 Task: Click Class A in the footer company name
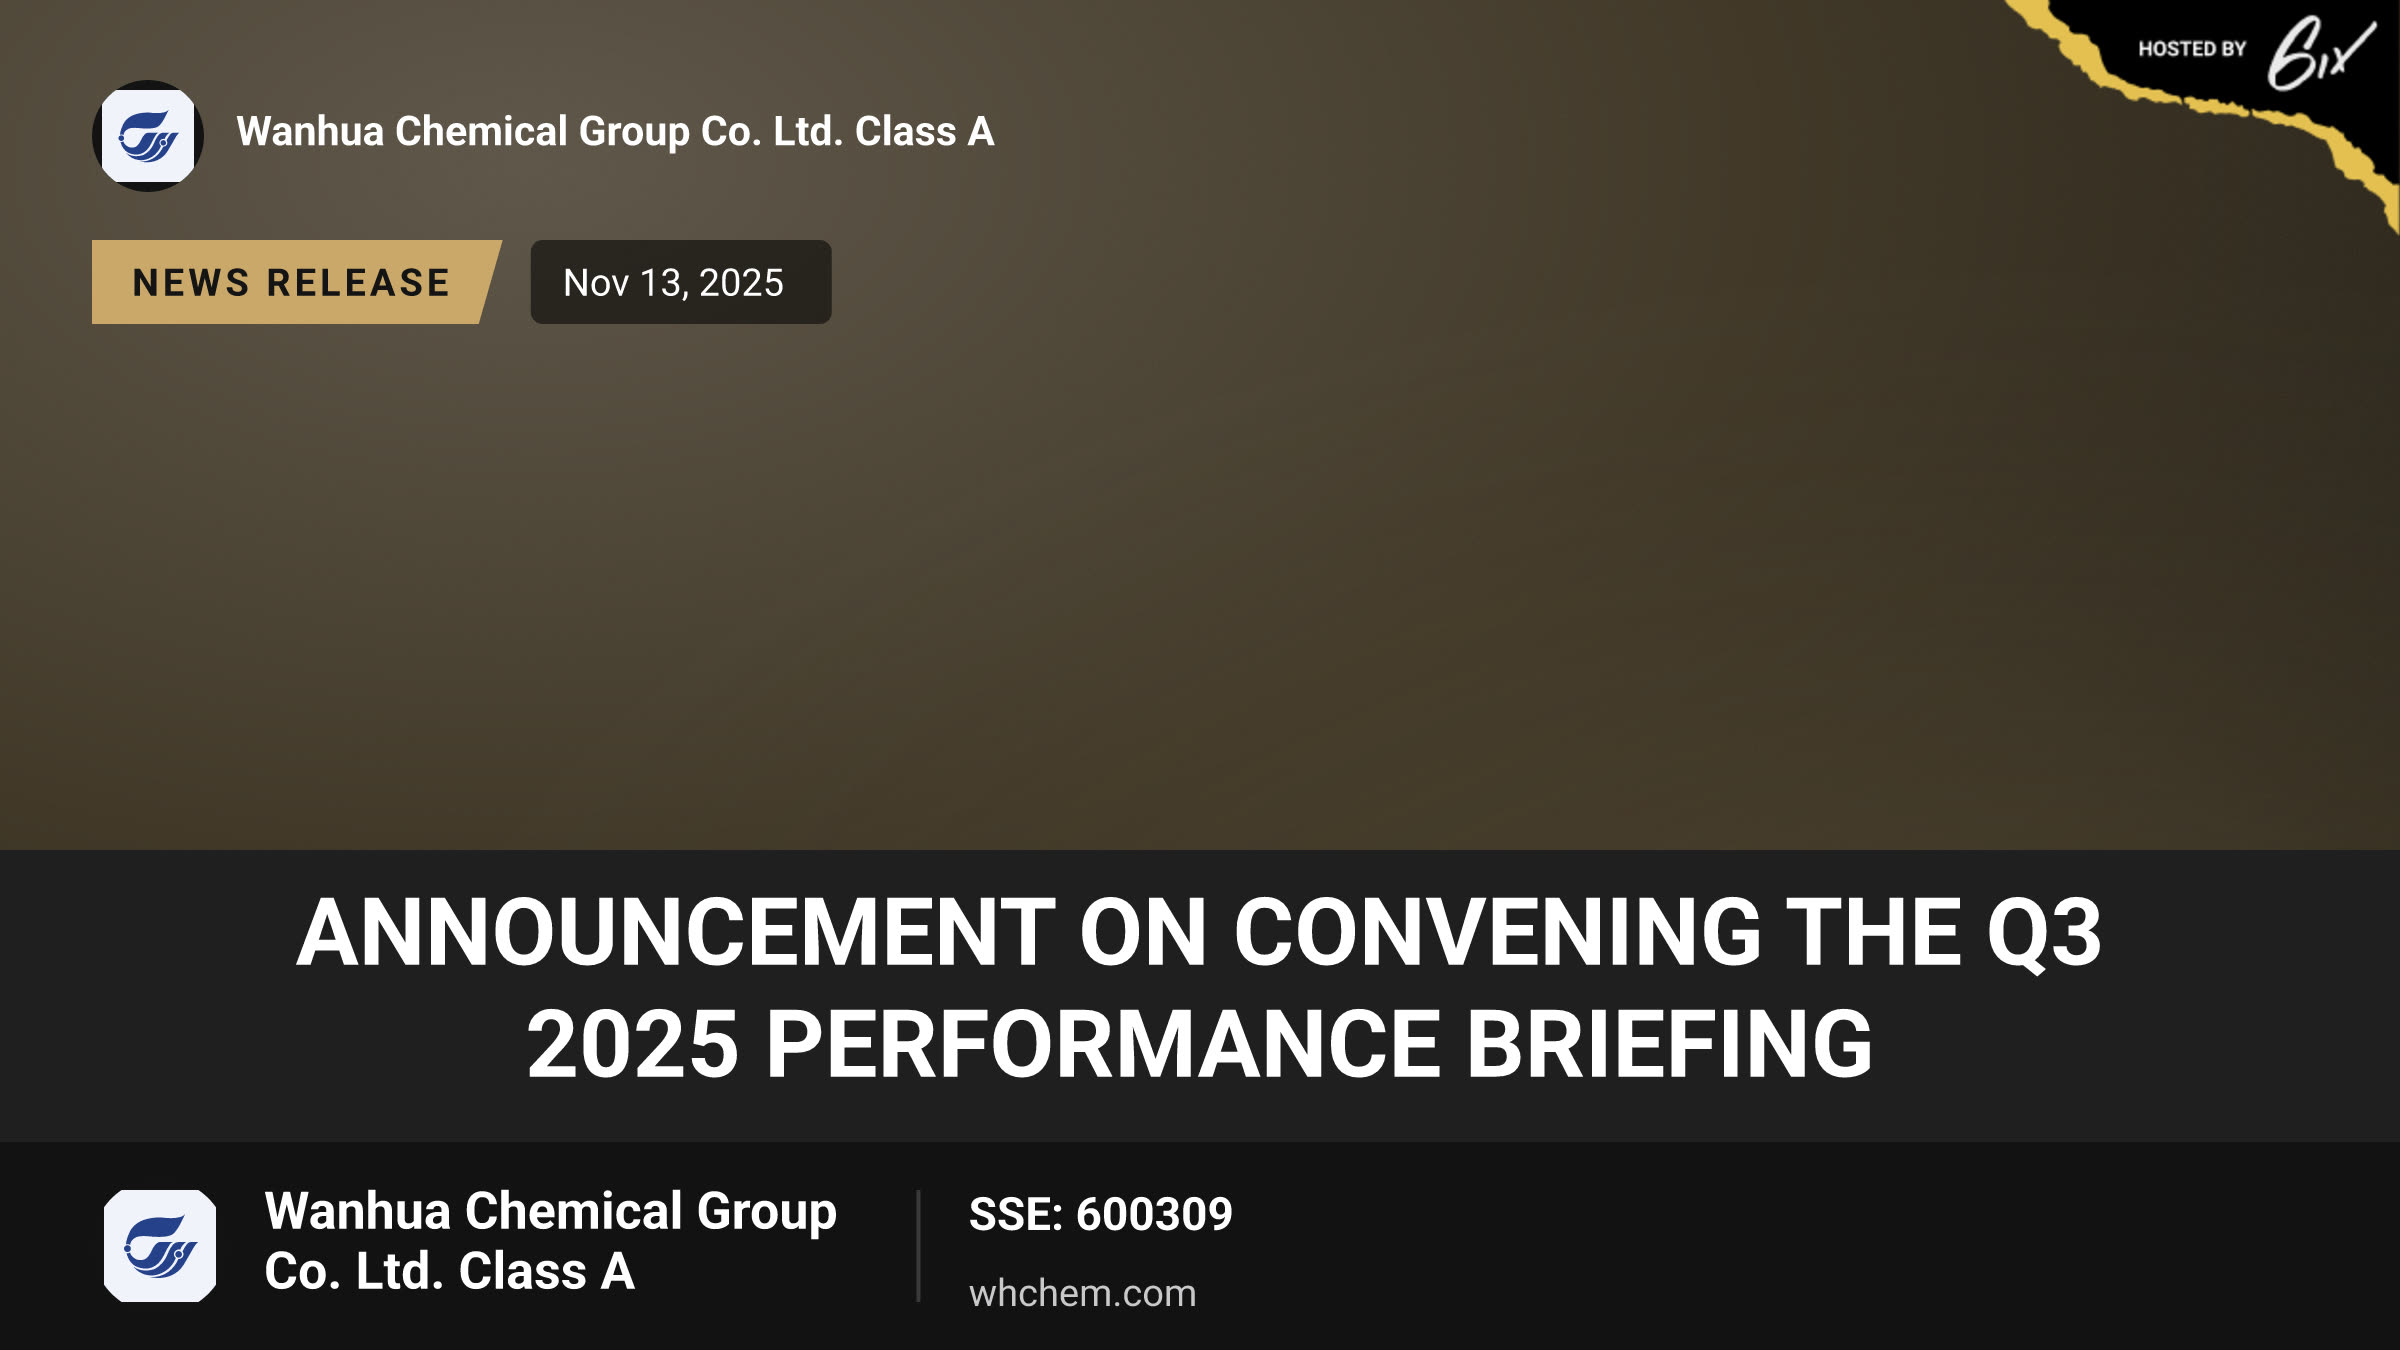click(546, 1272)
